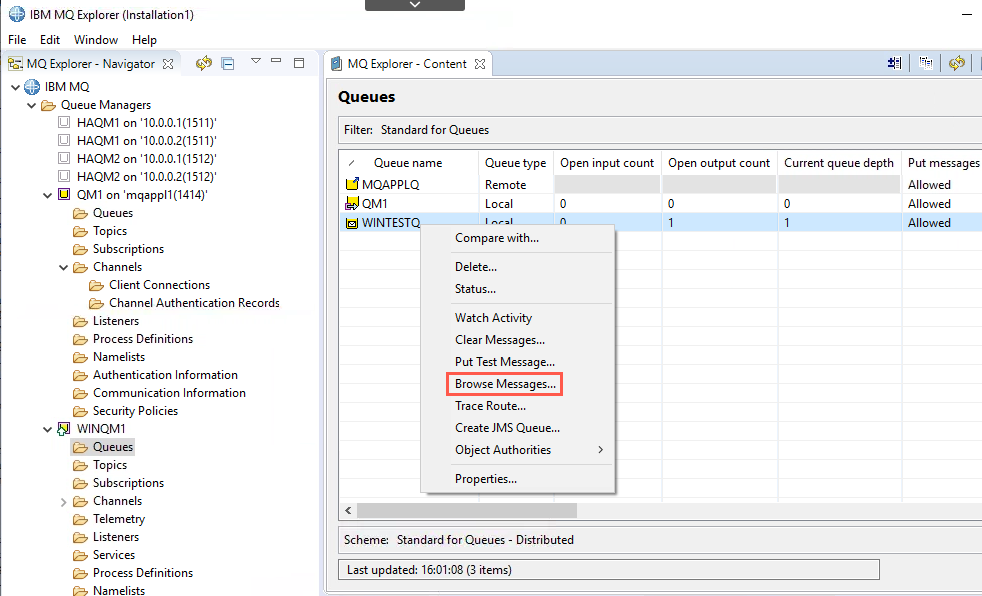Open the Help menu

[x=144, y=39]
